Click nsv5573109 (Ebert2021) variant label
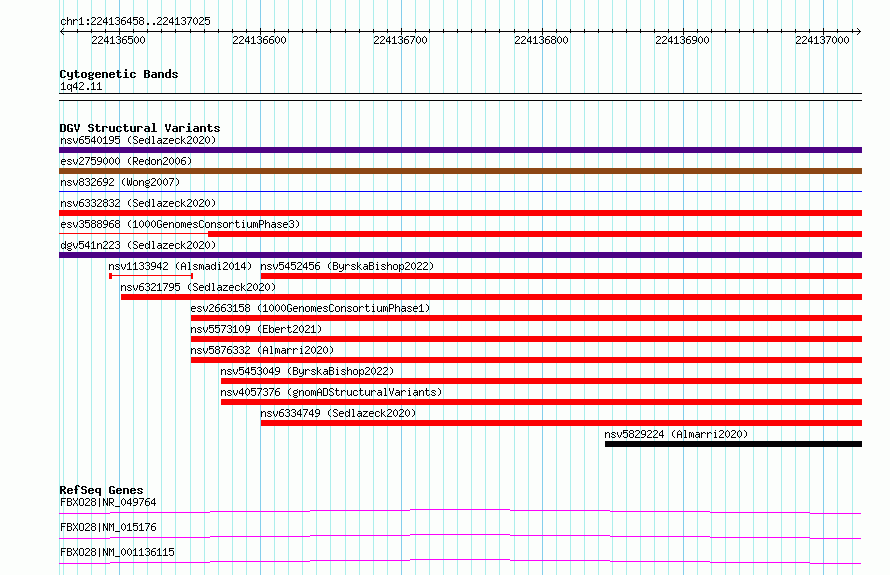Viewport: 890px width, 575px height. pyautogui.click(x=256, y=329)
